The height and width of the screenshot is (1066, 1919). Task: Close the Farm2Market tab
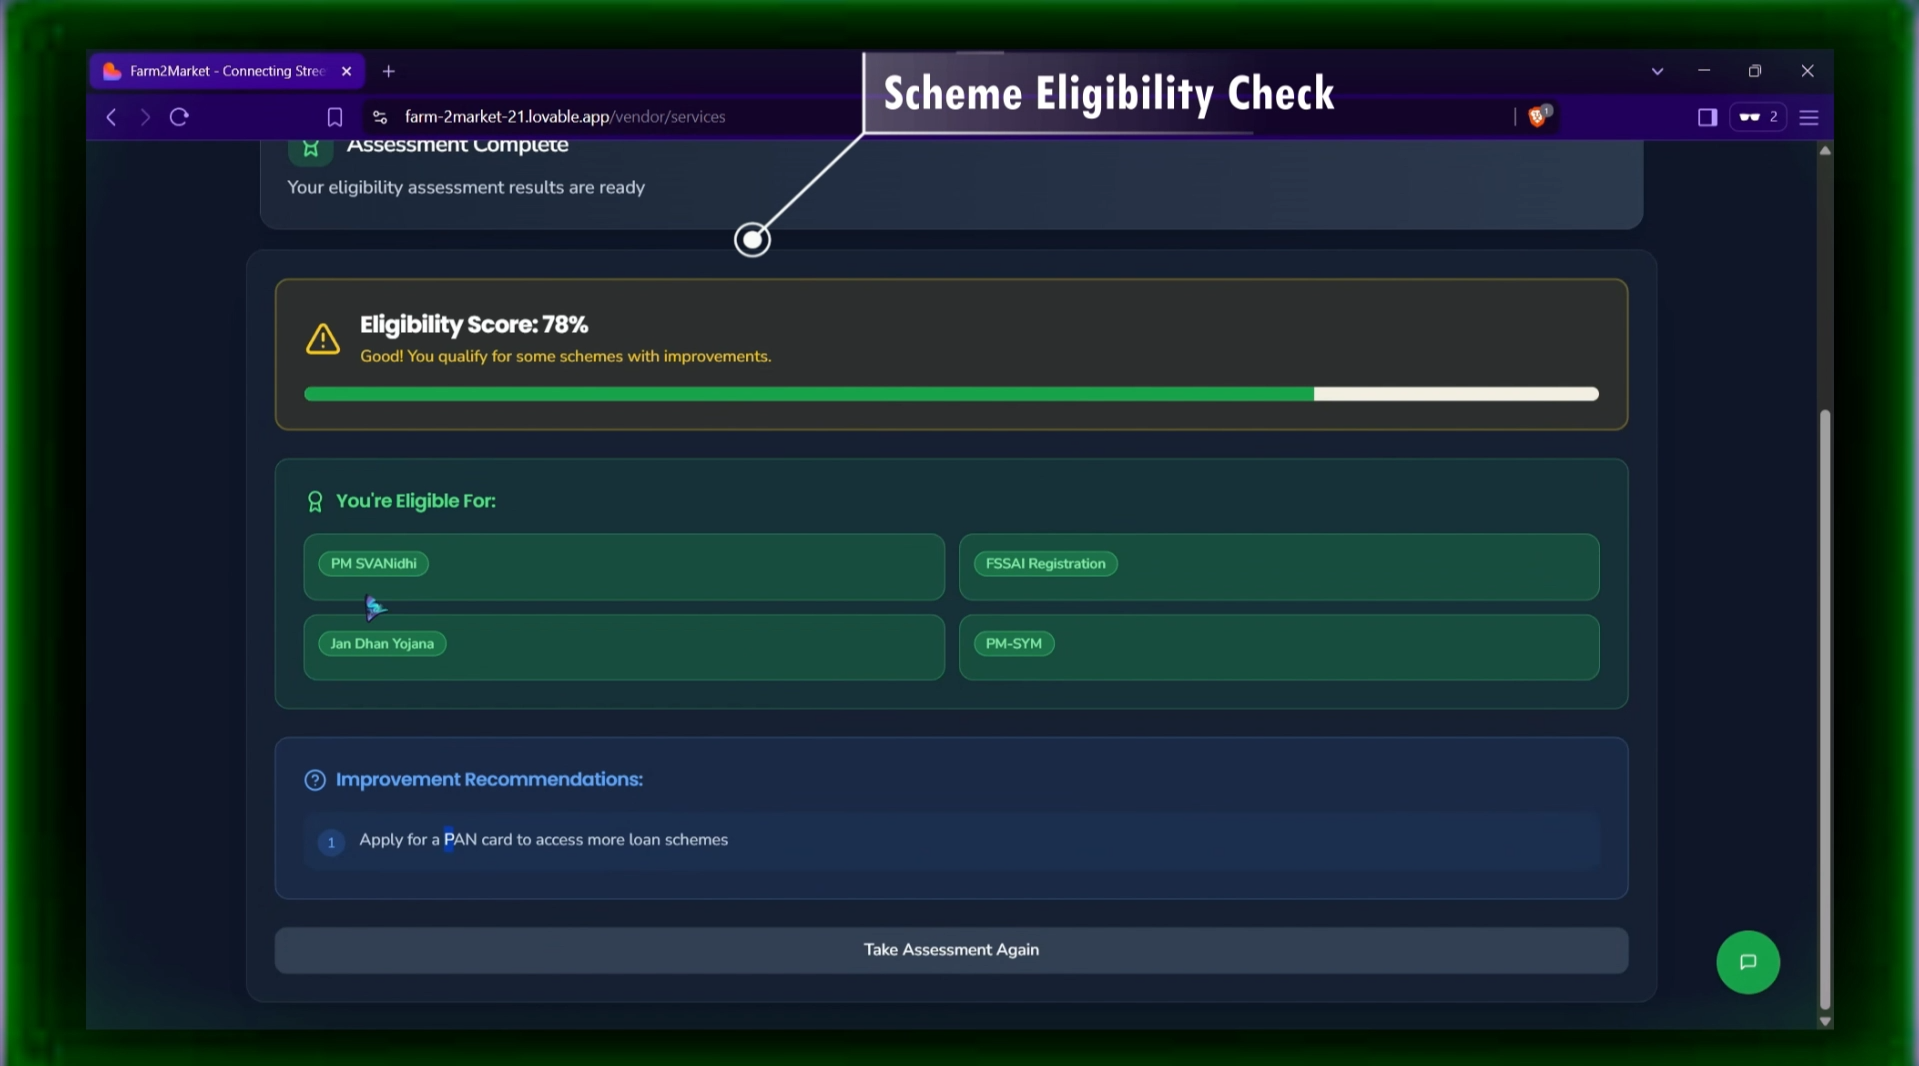pyautogui.click(x=346, y=71)
